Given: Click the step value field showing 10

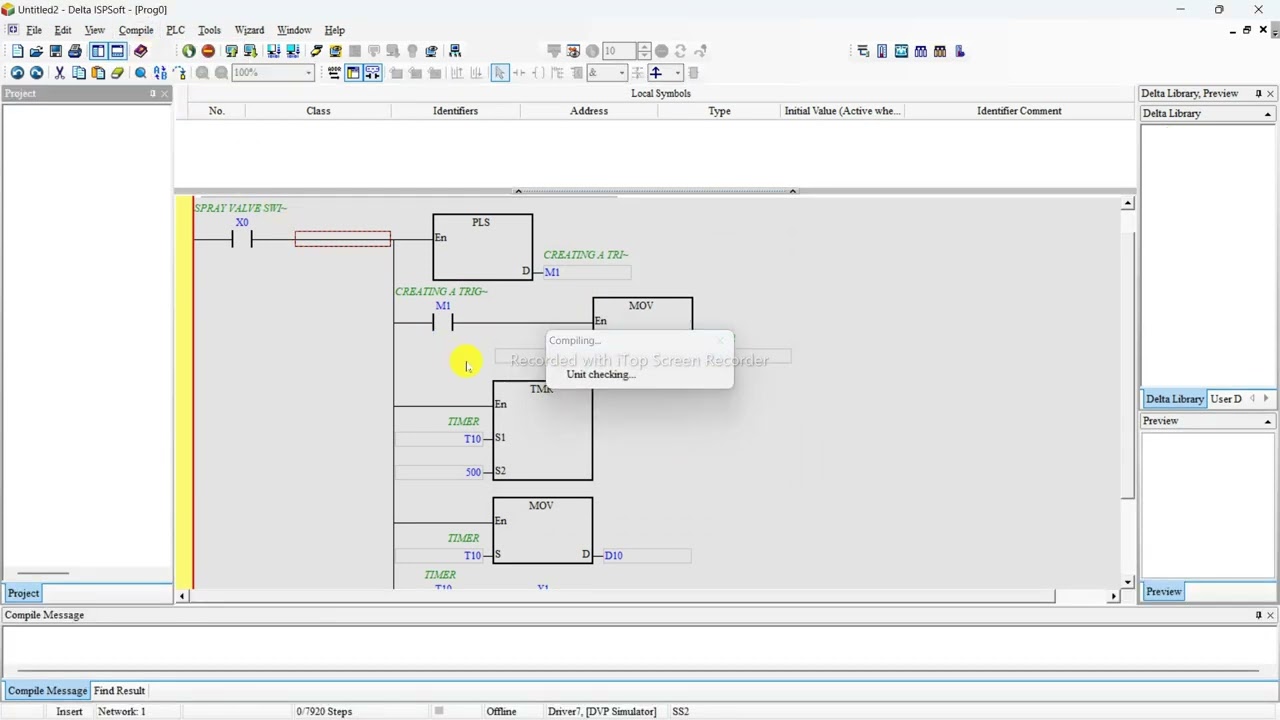Looking at the screenshot, I should click(618, 51).
